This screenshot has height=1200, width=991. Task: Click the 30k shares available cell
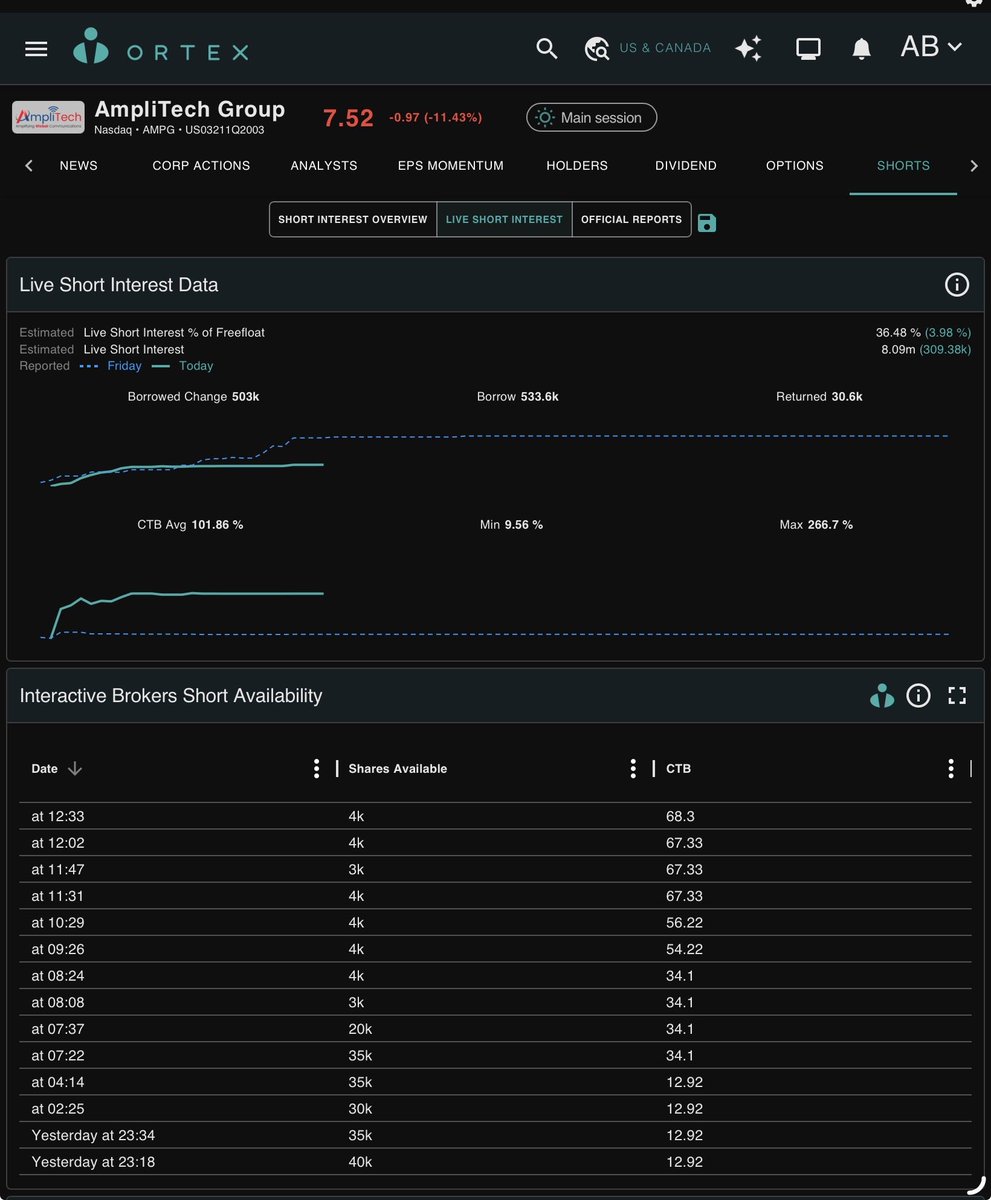pyautogui.click(x=360, y=1109)
